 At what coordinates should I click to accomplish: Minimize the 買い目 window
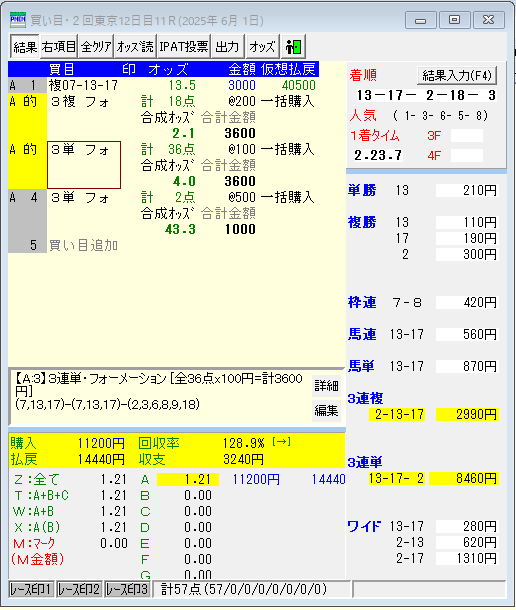tap(421, 20)
